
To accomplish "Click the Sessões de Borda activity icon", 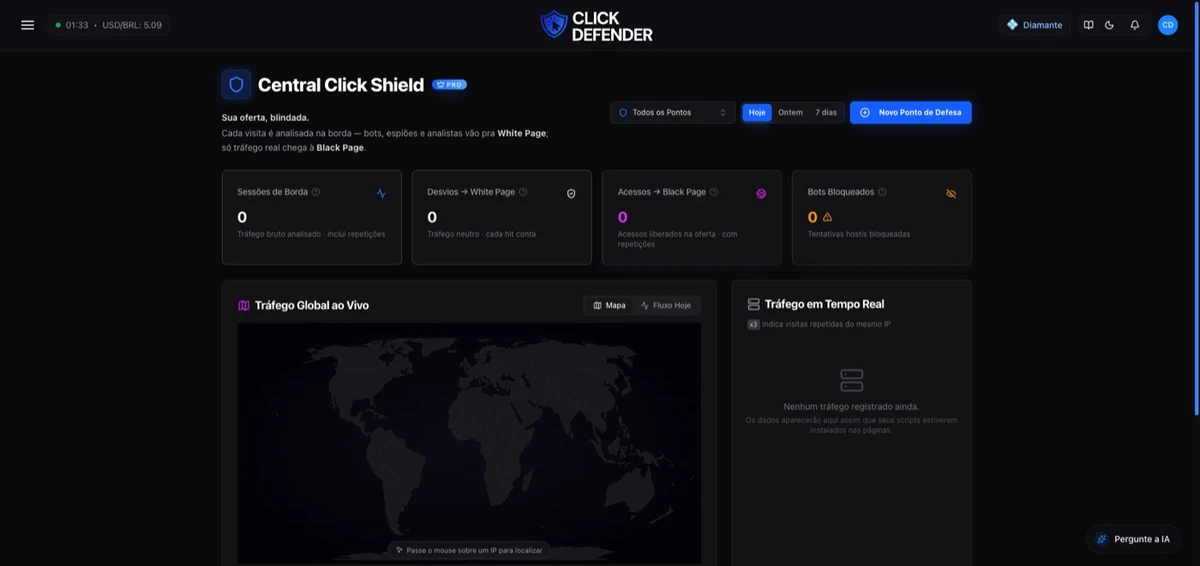I will point(381,194).
